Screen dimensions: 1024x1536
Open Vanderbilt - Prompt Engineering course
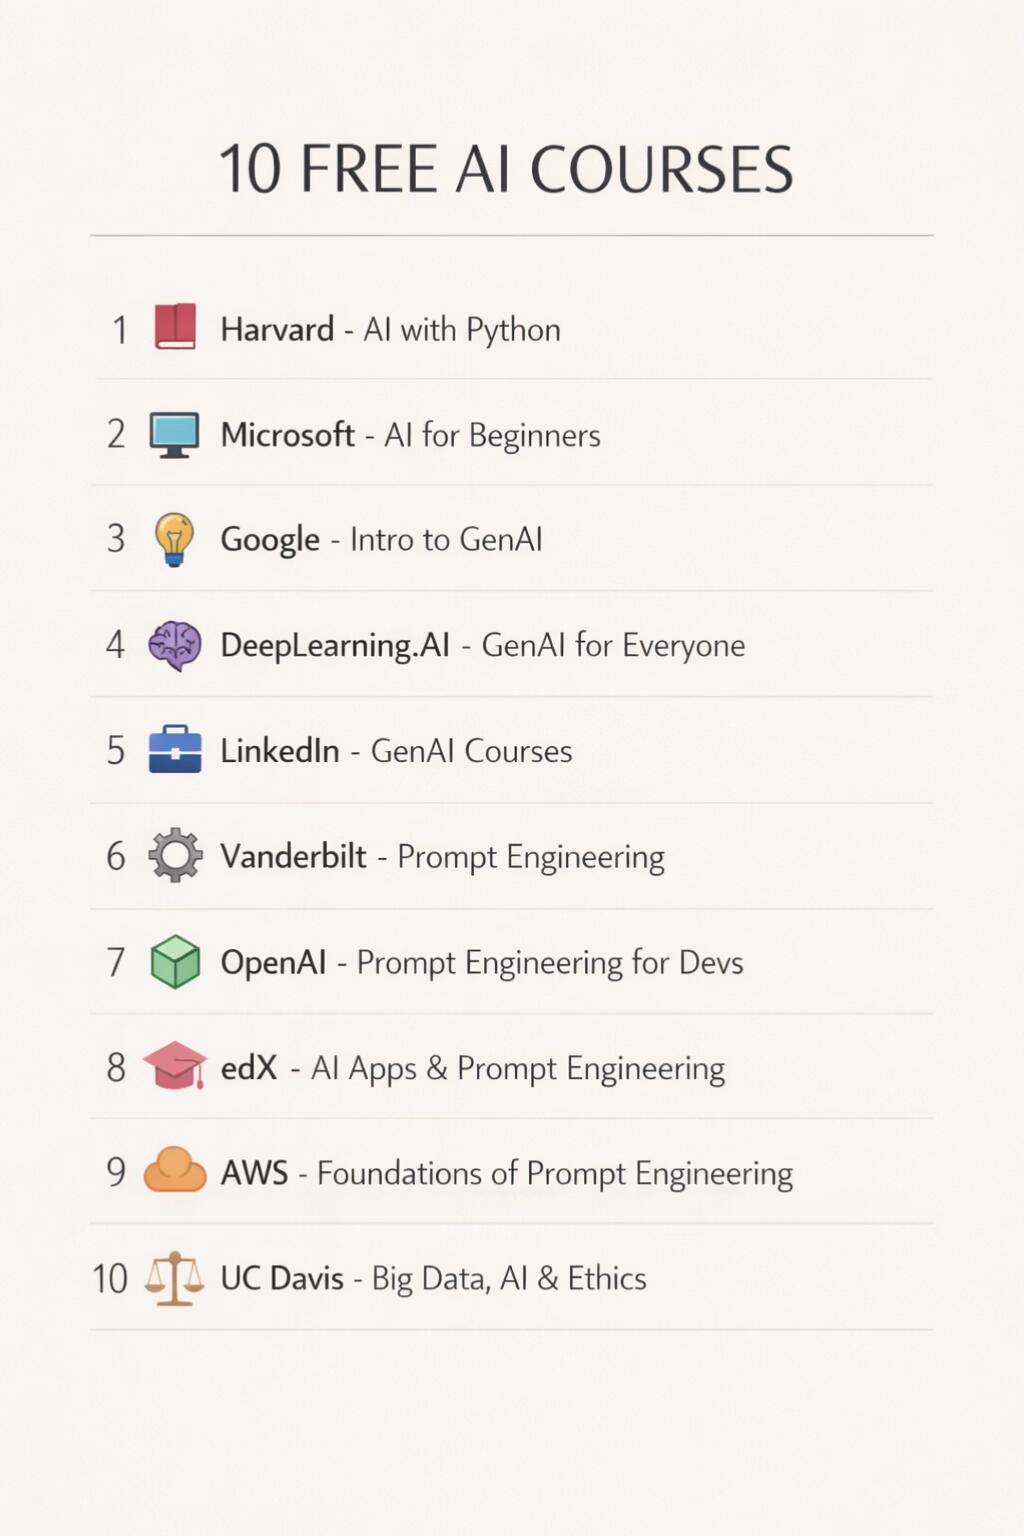442,857
